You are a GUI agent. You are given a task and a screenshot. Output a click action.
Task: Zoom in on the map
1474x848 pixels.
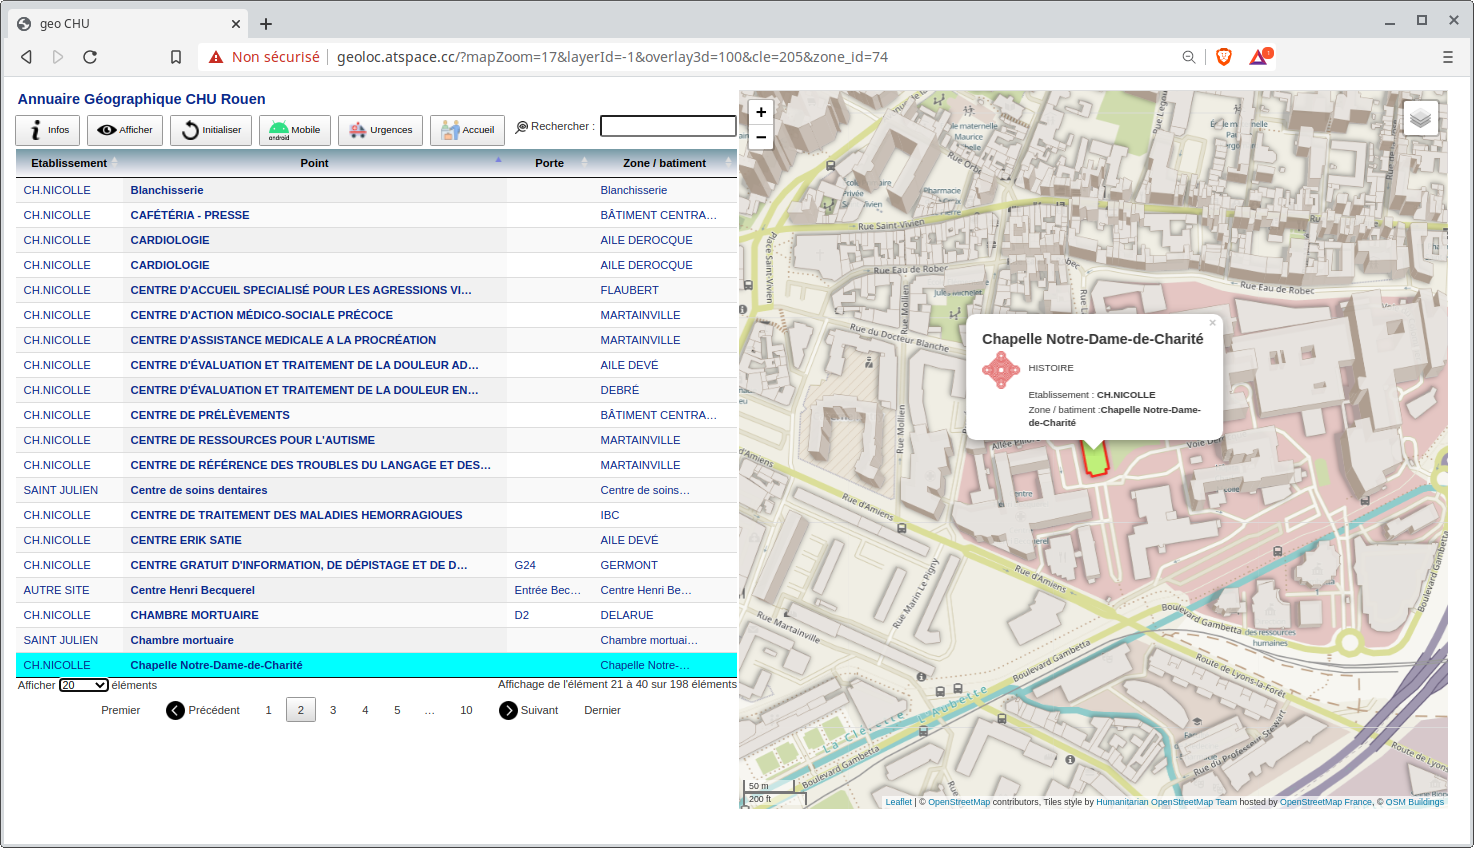pos(761,112)
